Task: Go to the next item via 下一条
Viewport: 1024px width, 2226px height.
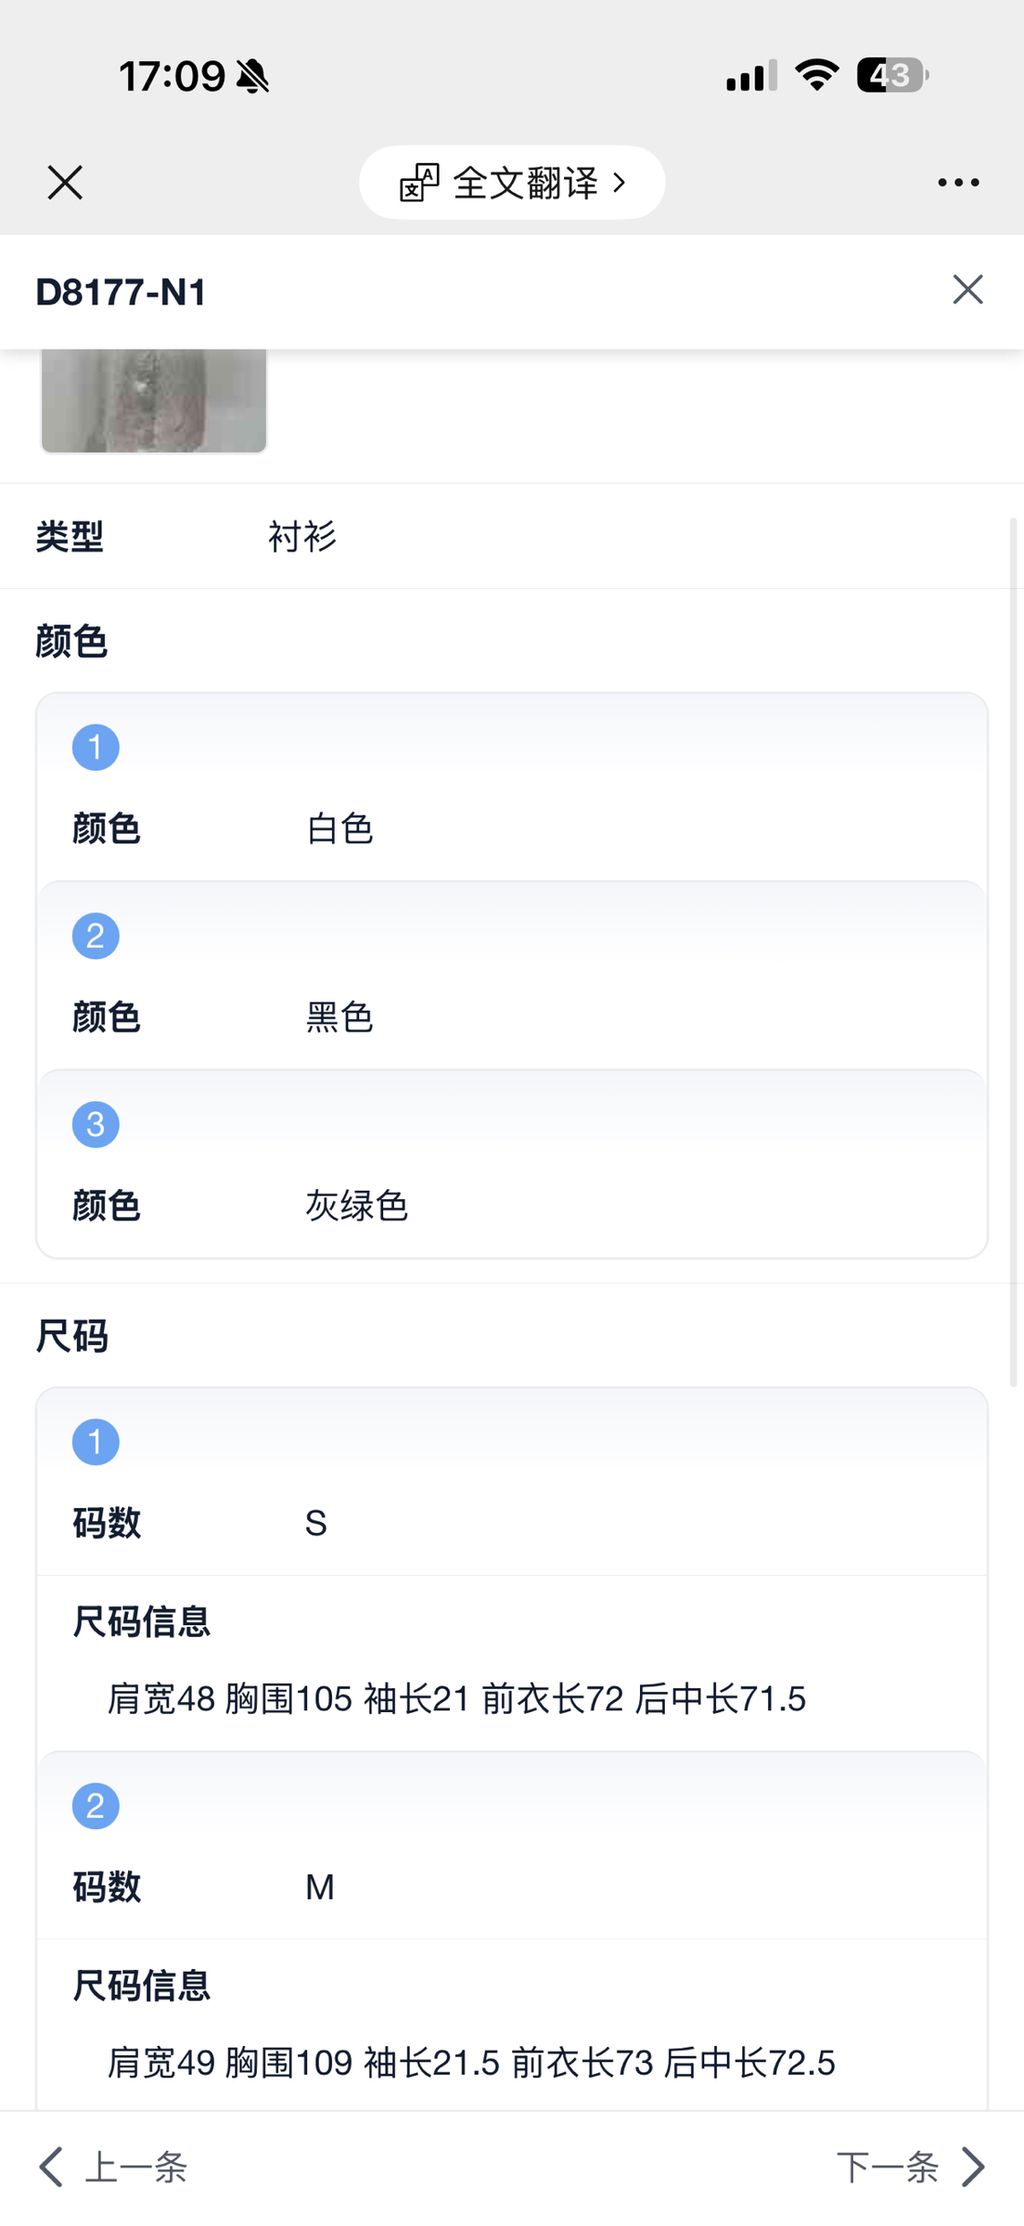Action: click(887, 2167)
